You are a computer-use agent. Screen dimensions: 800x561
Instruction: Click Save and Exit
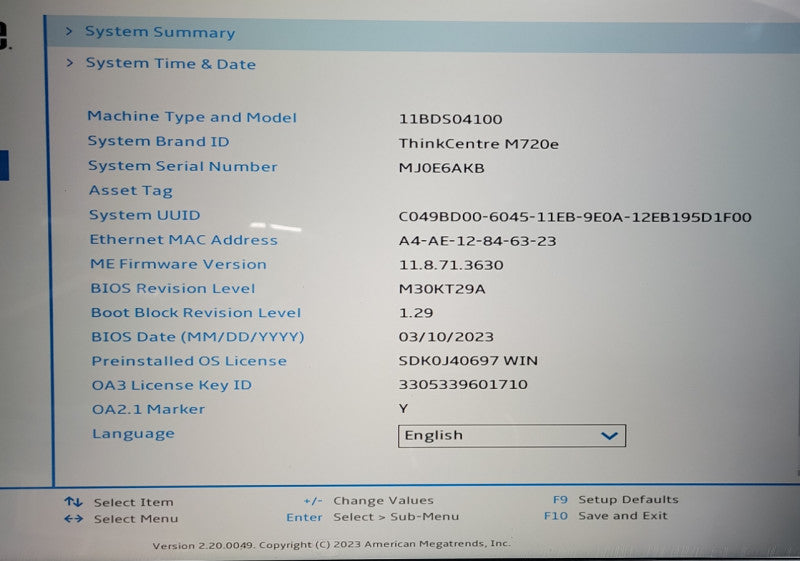pyautogui.click(x=622, y=516)
